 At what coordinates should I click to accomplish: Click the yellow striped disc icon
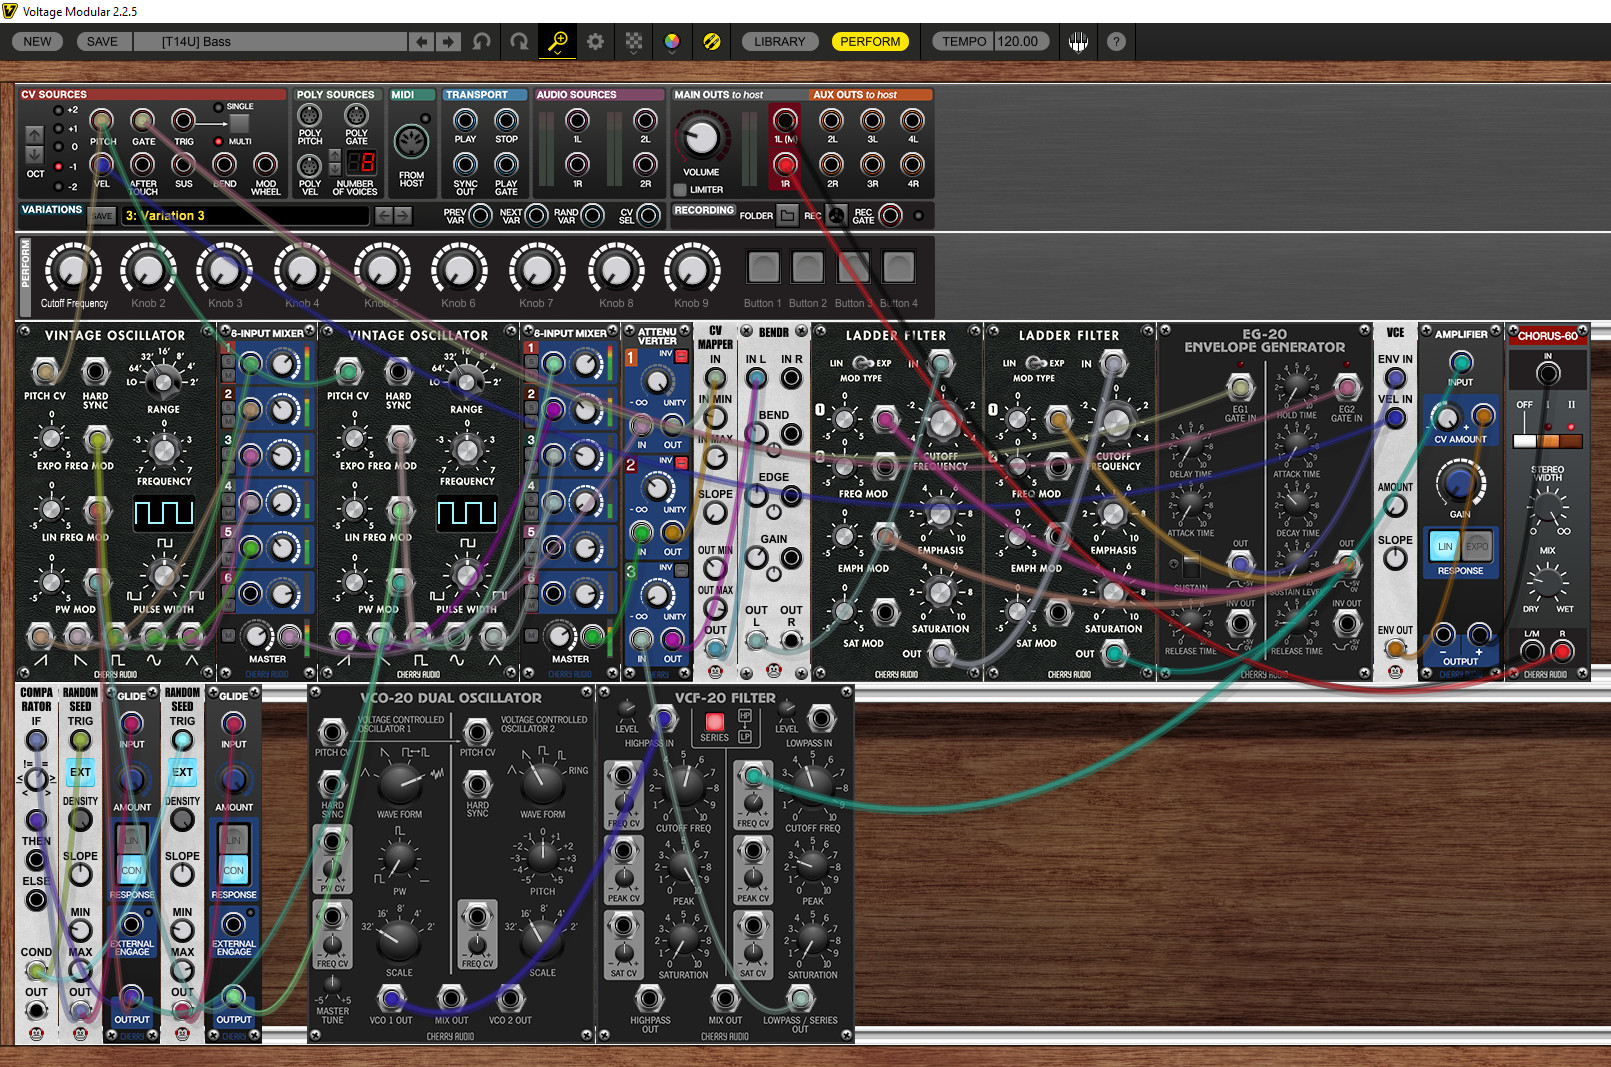pos(711,41)
